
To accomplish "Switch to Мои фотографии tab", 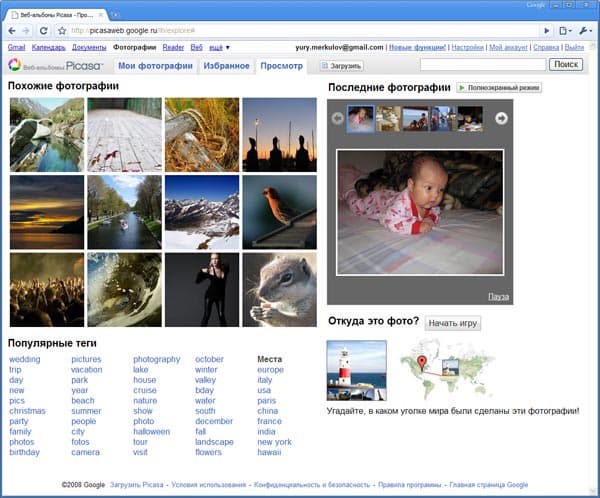I will pyautogui.click(x=155, y=66).
